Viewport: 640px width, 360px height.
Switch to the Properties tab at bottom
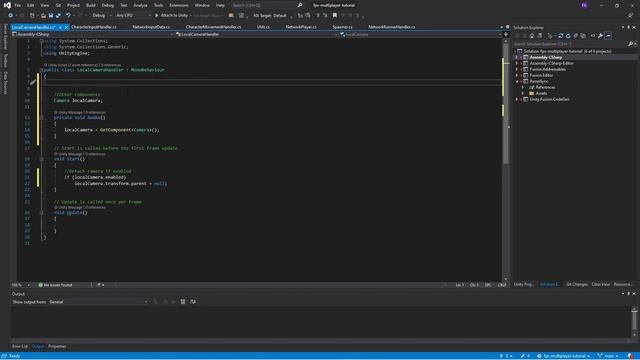[x=57, y=347]
